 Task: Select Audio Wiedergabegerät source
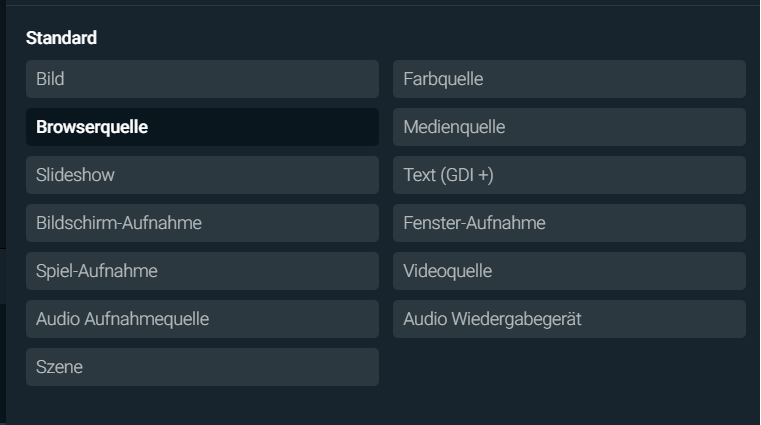point(569,319)
